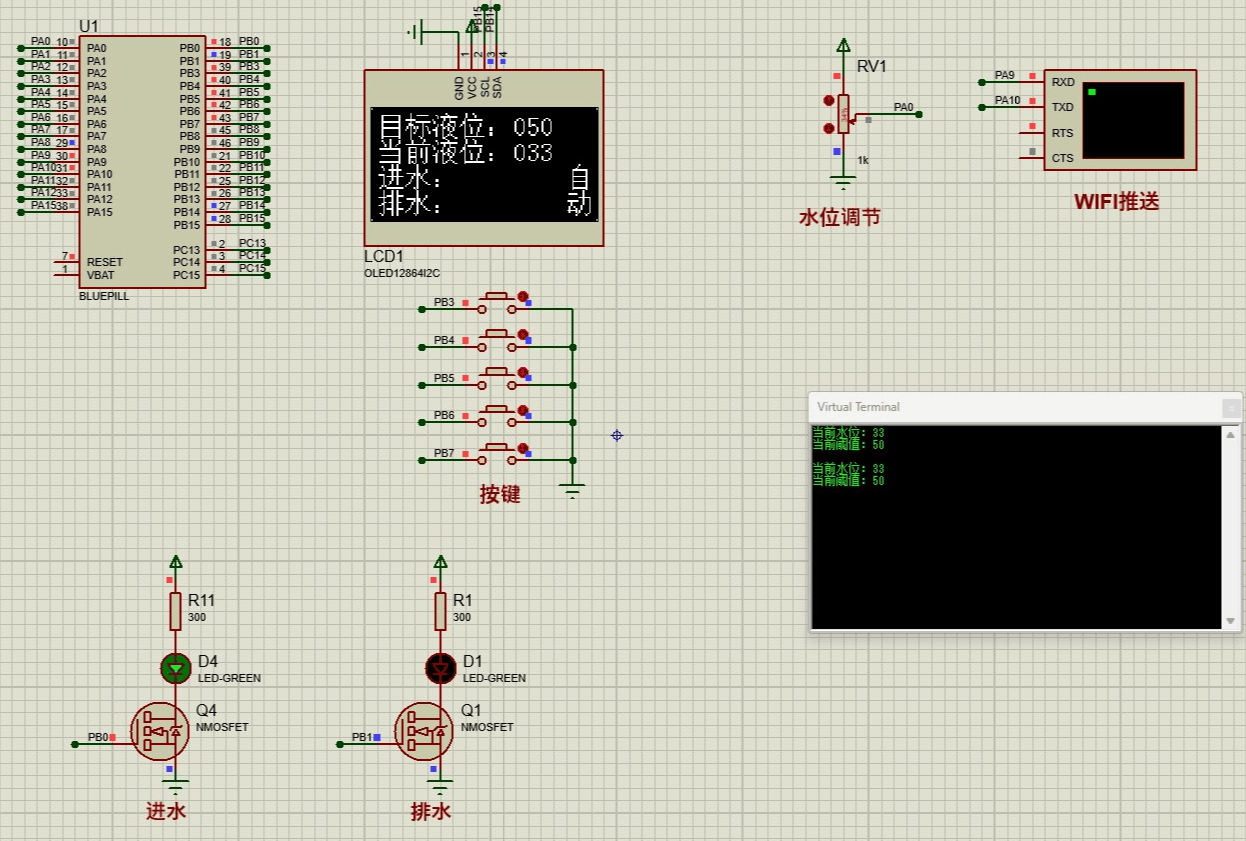Click the upper adjust dot on RV1 potentiometer
This screenshot has height=841, width=1246.
pyautogui.click(x=828, y=100)
